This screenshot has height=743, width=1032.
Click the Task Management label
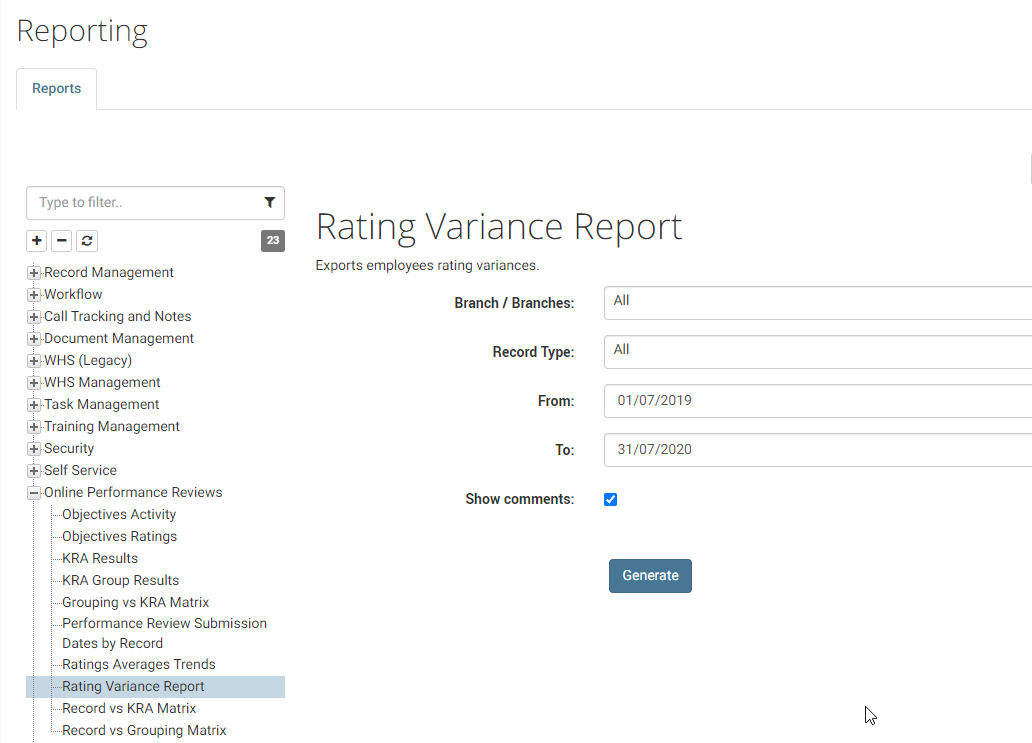pyautogui.click(x=101, y=405)
